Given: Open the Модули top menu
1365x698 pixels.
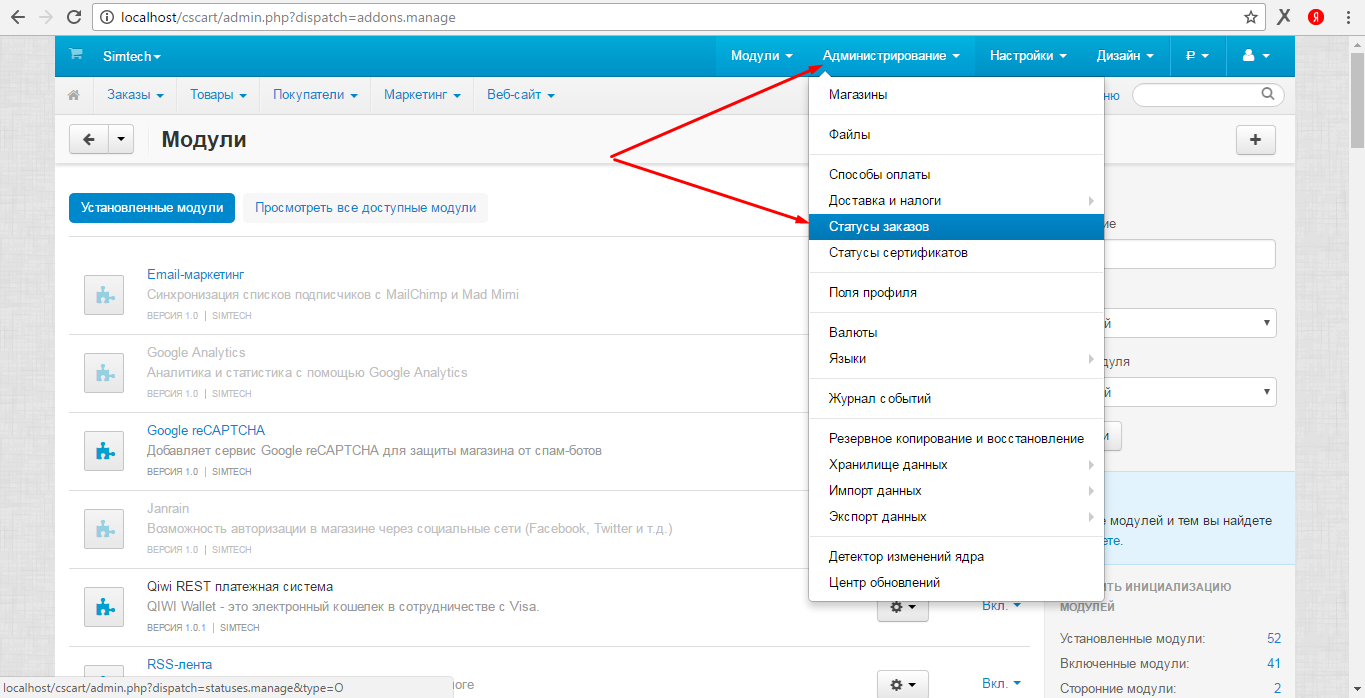Looking at the screenshot, I should (761, 56).
